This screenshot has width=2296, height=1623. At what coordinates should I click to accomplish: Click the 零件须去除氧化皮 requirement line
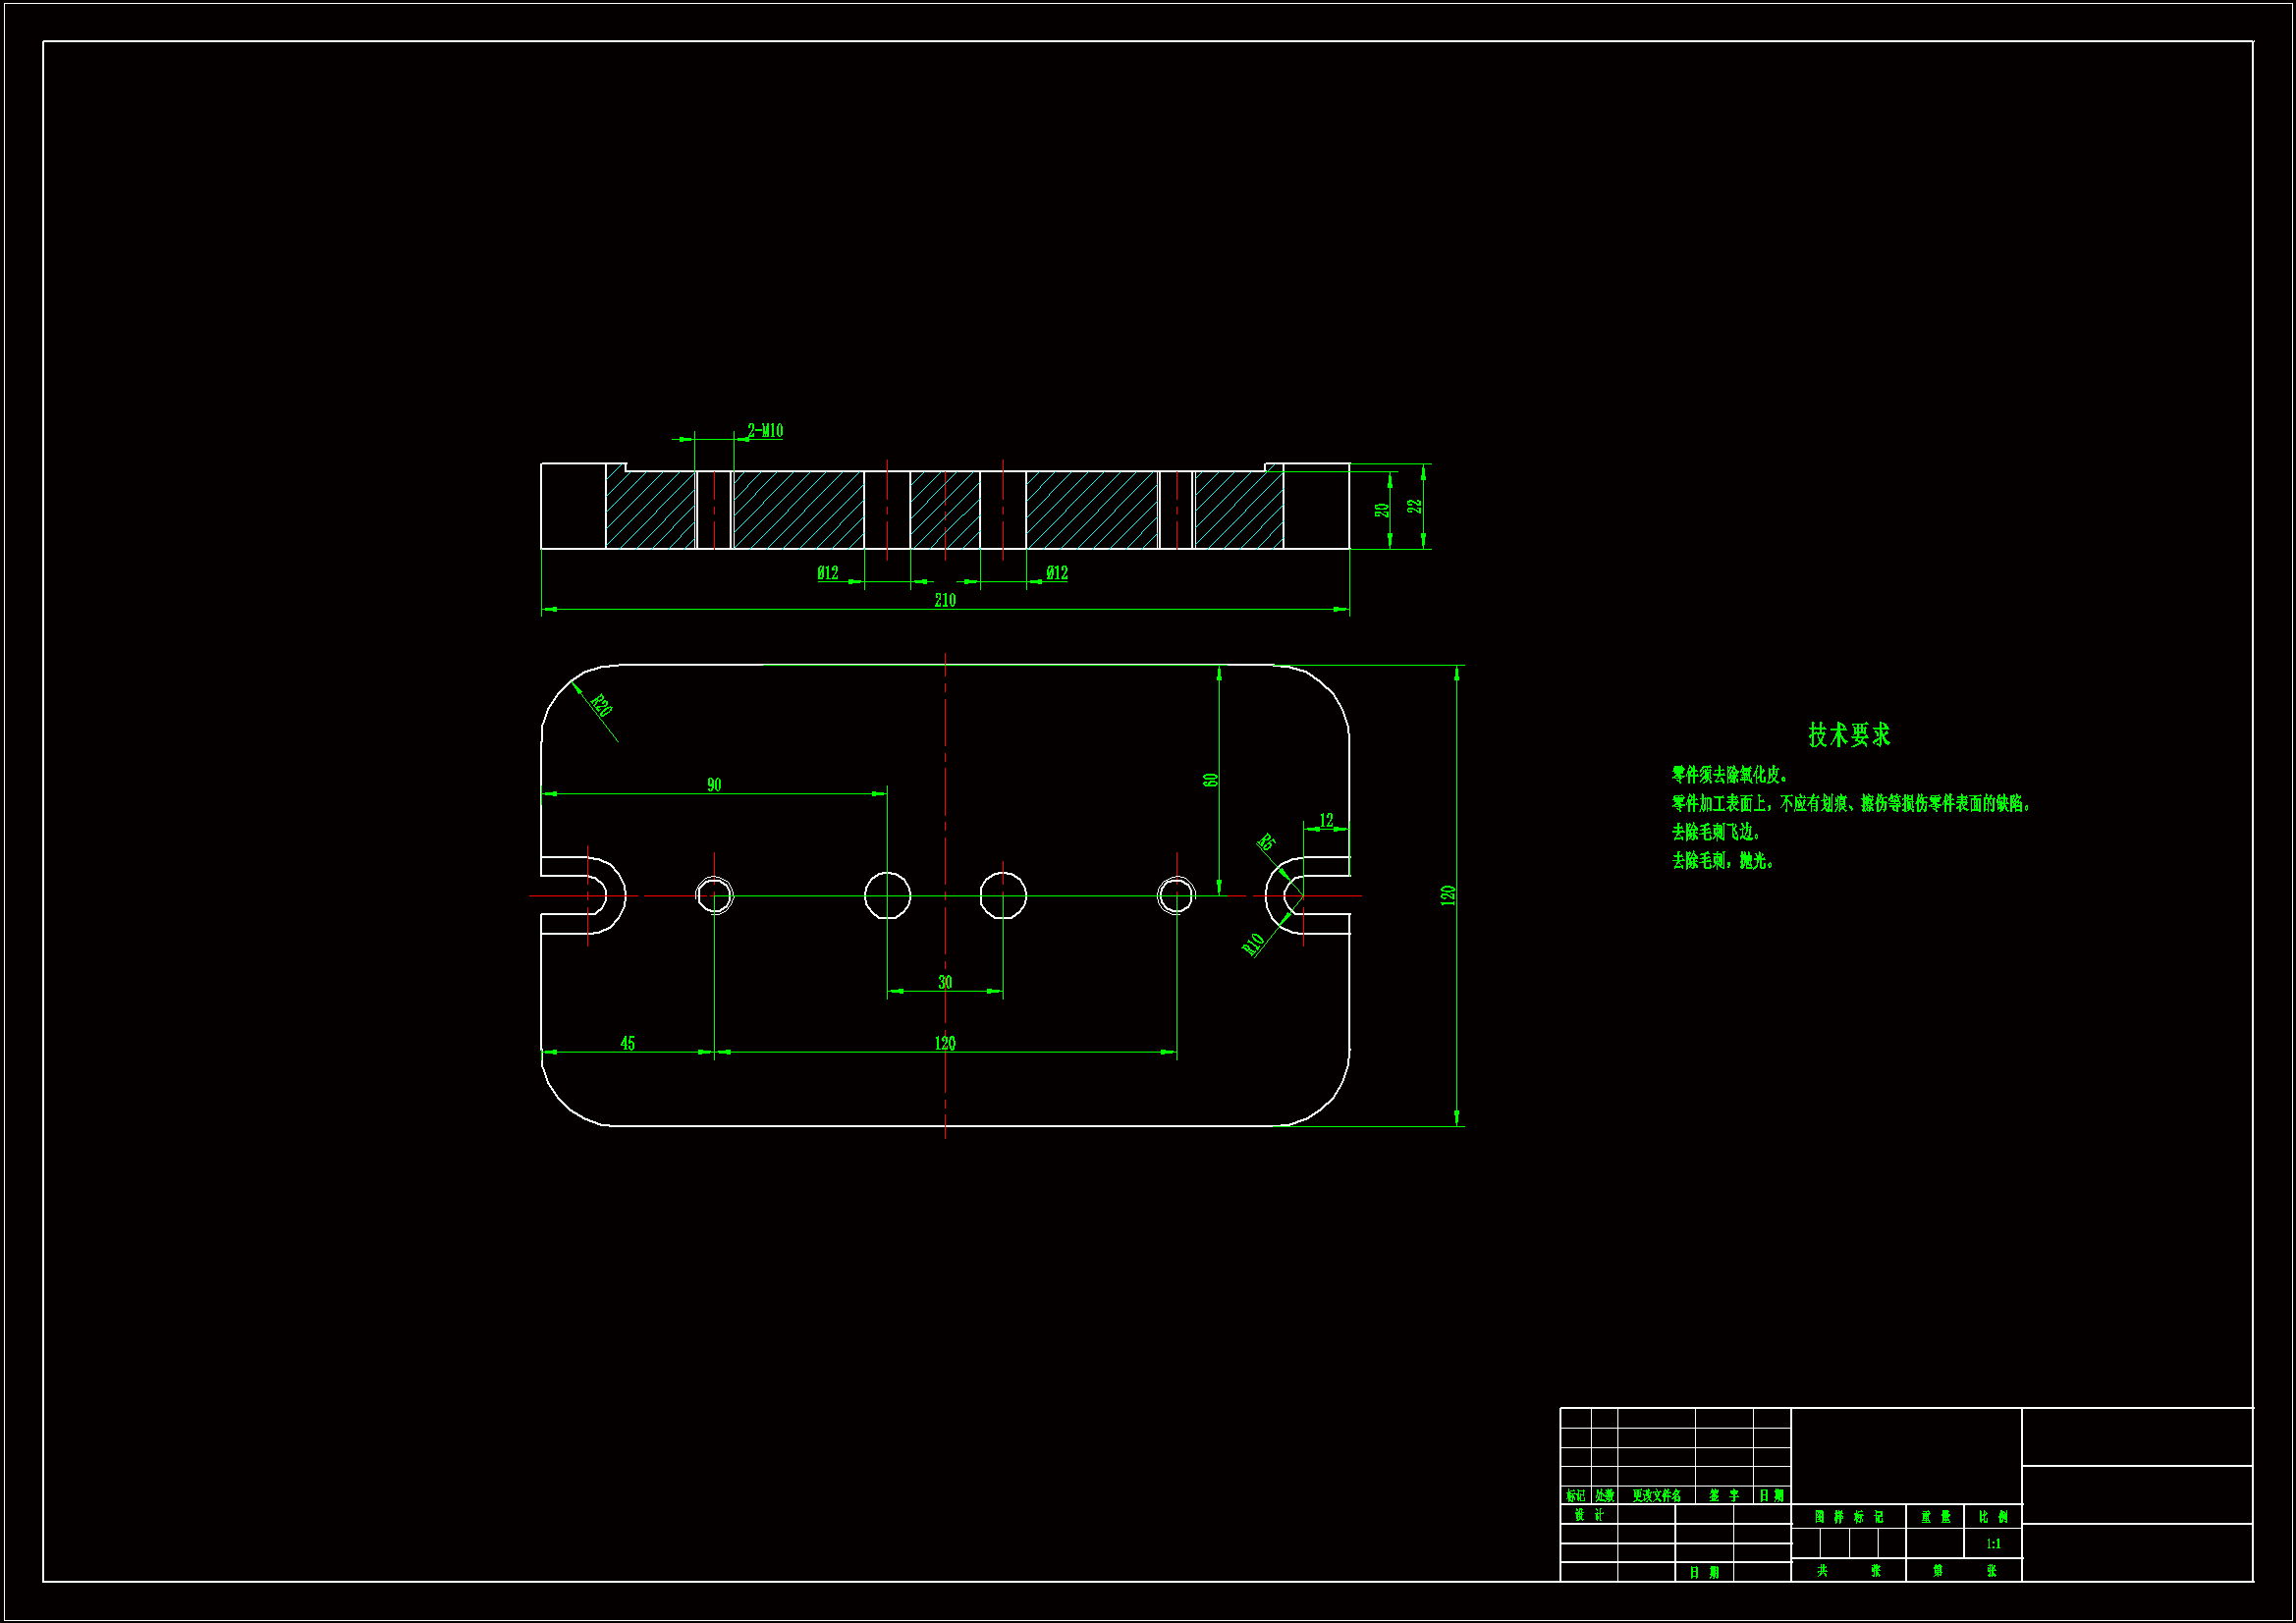1729,775
